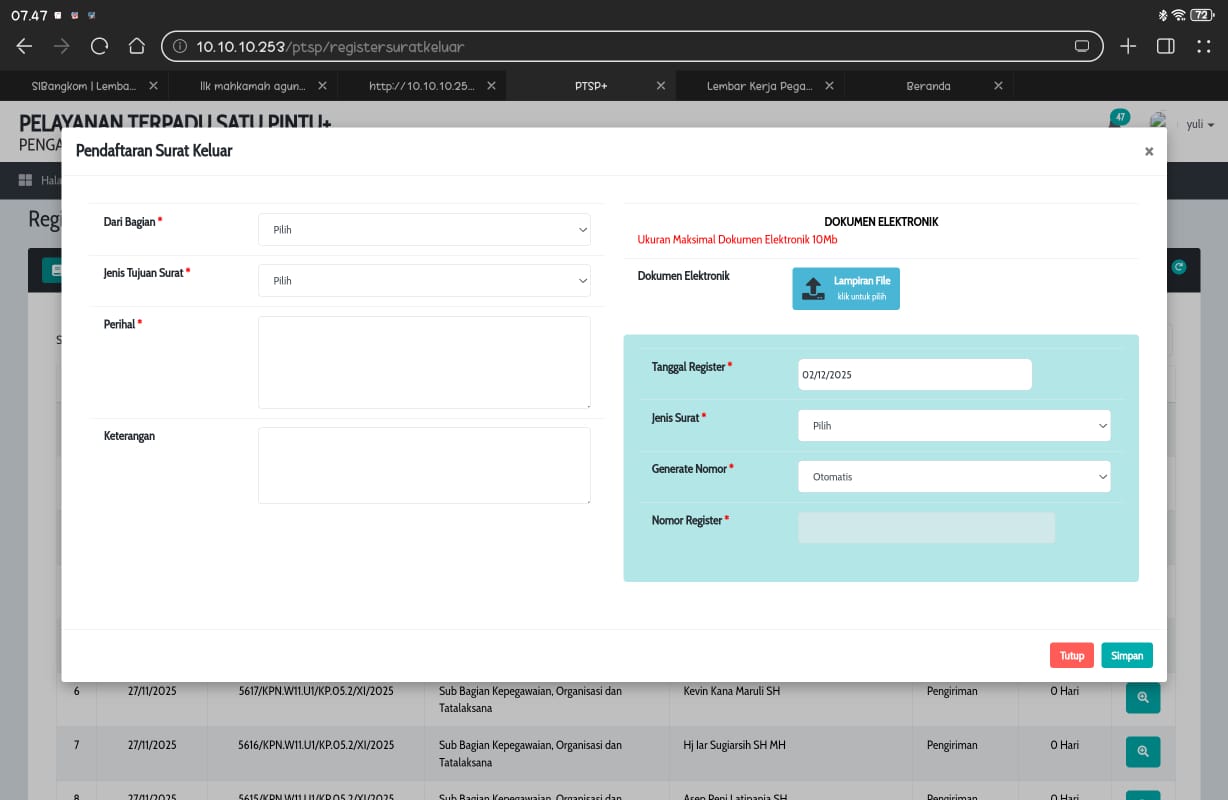Click the Tanggal Register date field

(x=914, y=375)
